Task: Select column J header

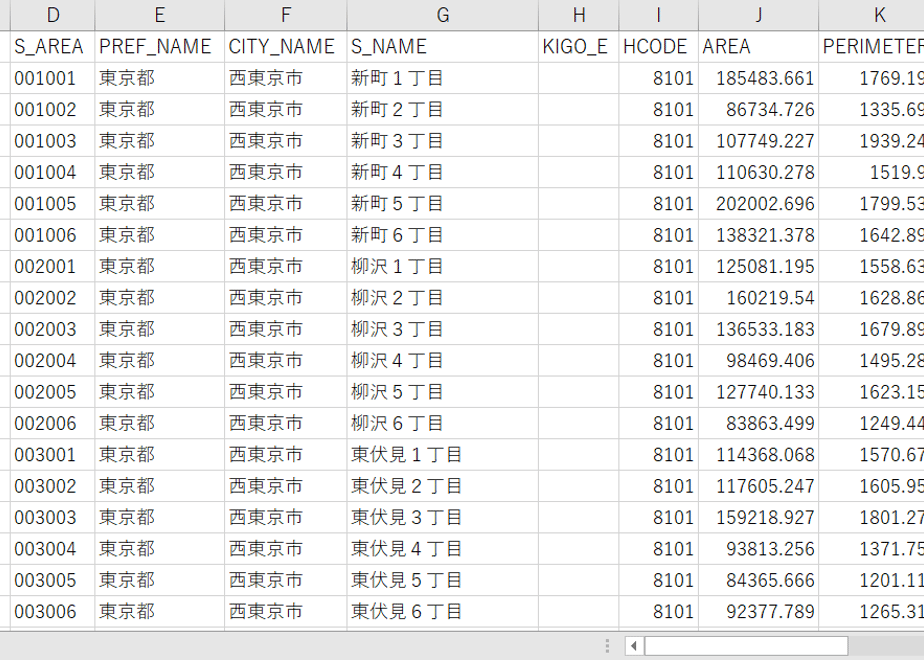Action: coord(758,15)
